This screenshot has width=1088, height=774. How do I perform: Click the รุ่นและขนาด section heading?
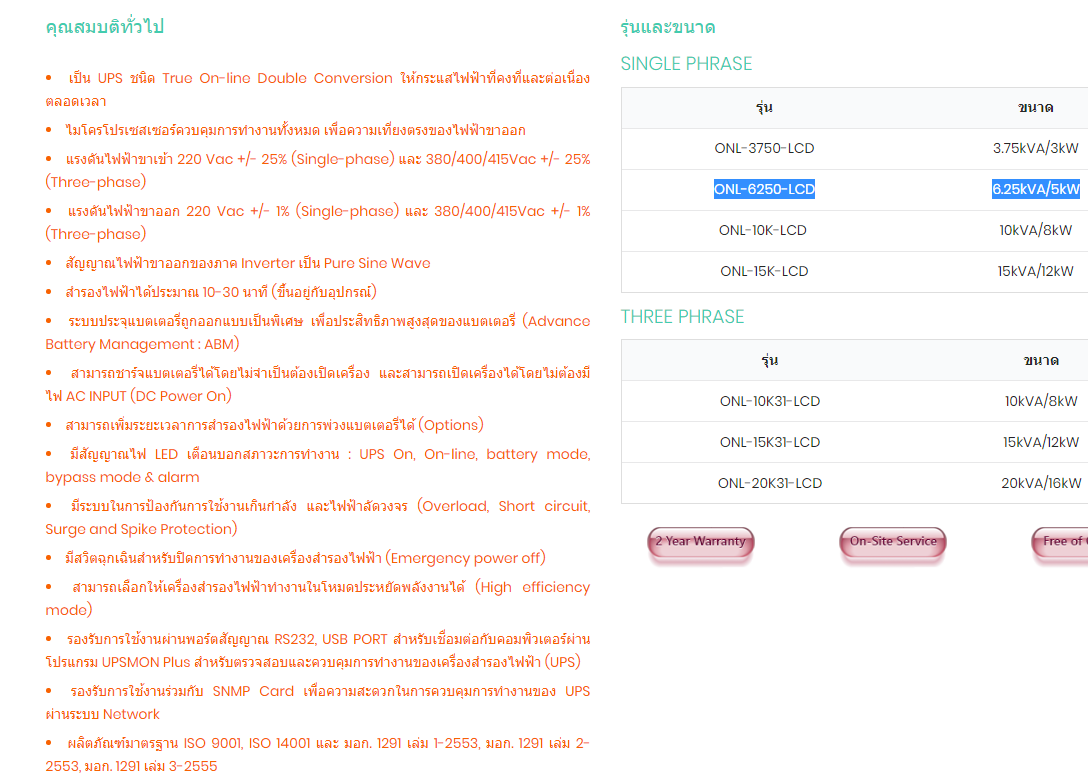point(668,27)
